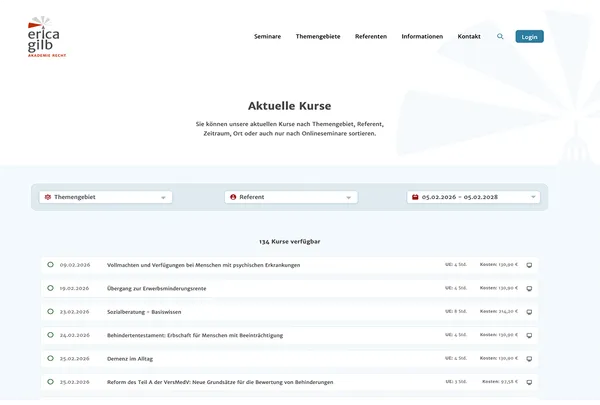
Task: Click the erica gilb logo
Action: point(47,37)
